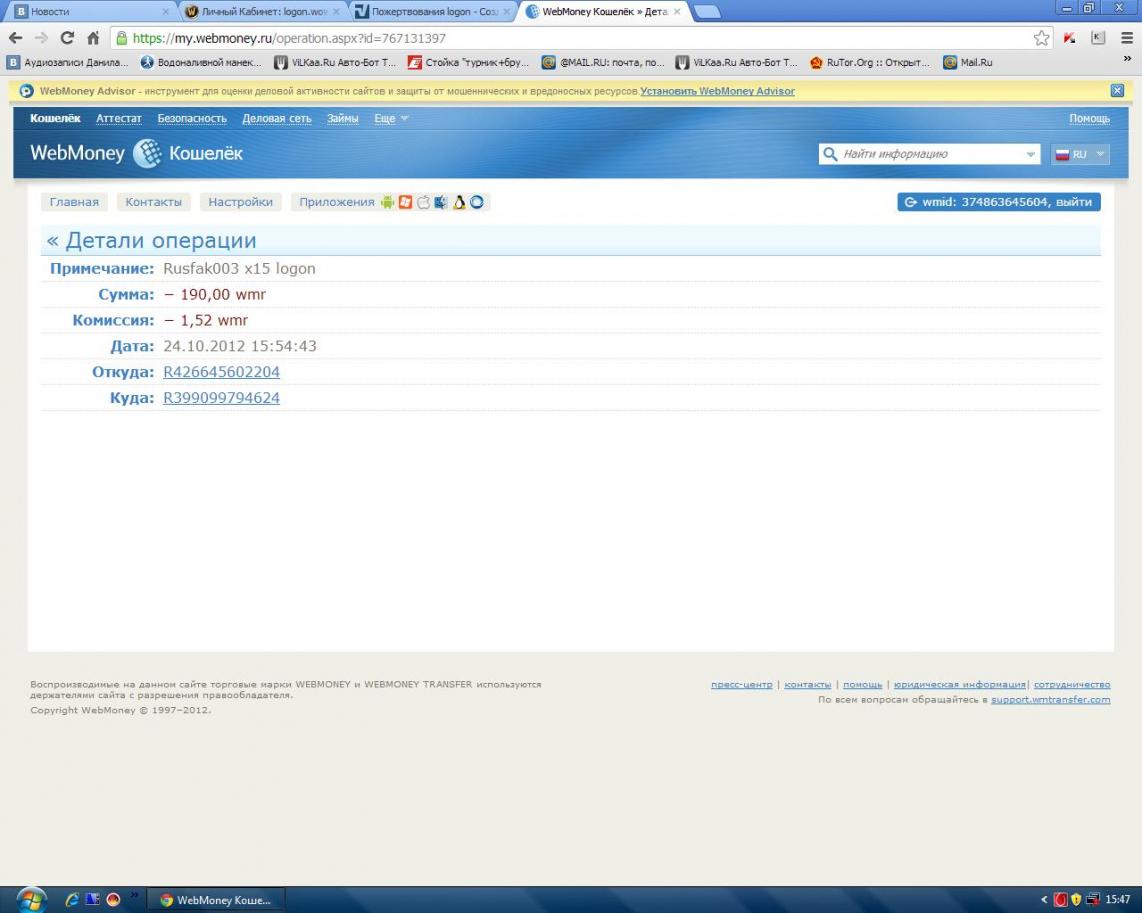Bookmark this page with the star icon
Viewport: 1142px width, 913px height.
(1041, 38)
